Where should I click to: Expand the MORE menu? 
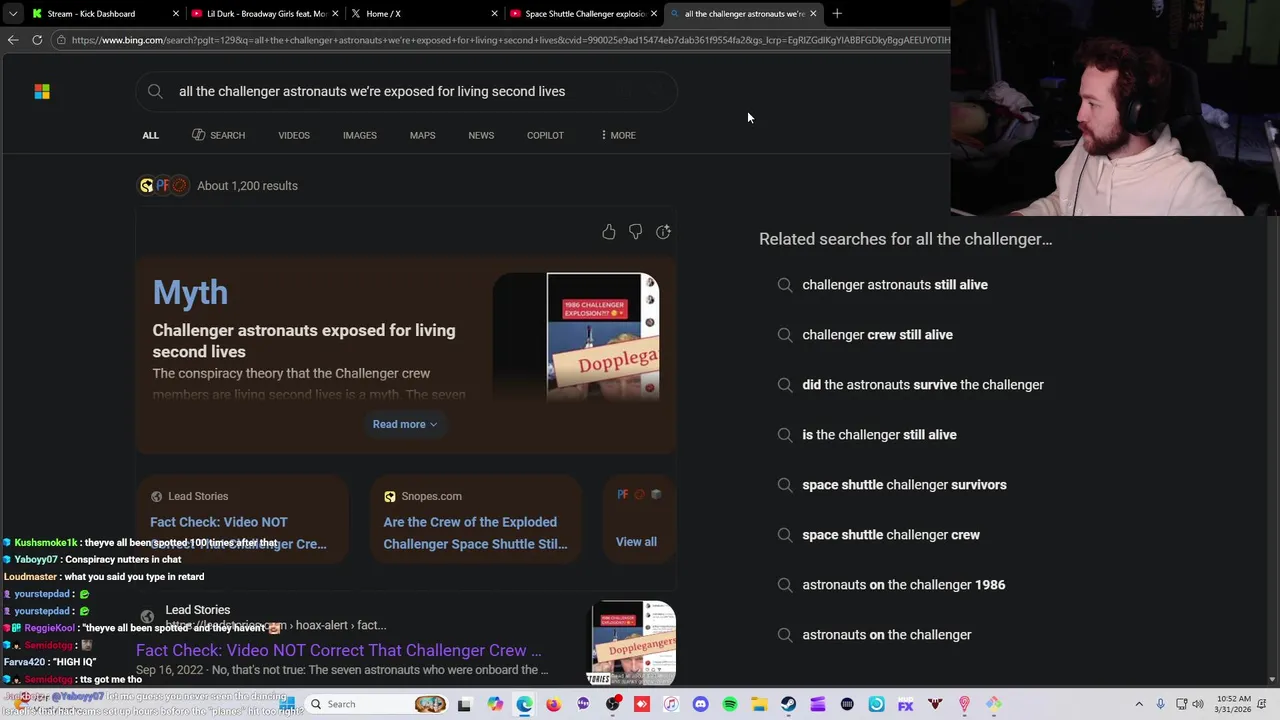pyautogui.click(x=617, y=135)
